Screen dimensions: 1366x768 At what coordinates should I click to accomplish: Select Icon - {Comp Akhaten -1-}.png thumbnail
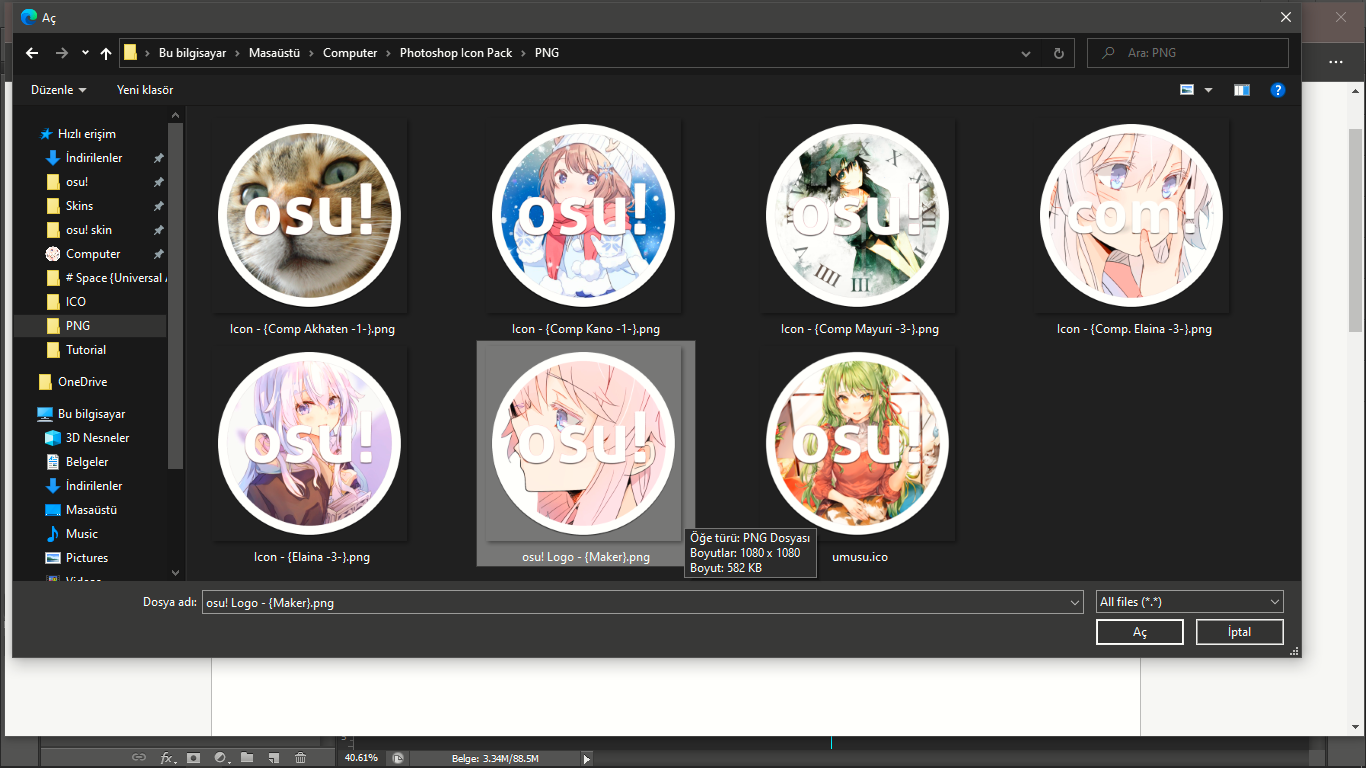click(310, 216)
